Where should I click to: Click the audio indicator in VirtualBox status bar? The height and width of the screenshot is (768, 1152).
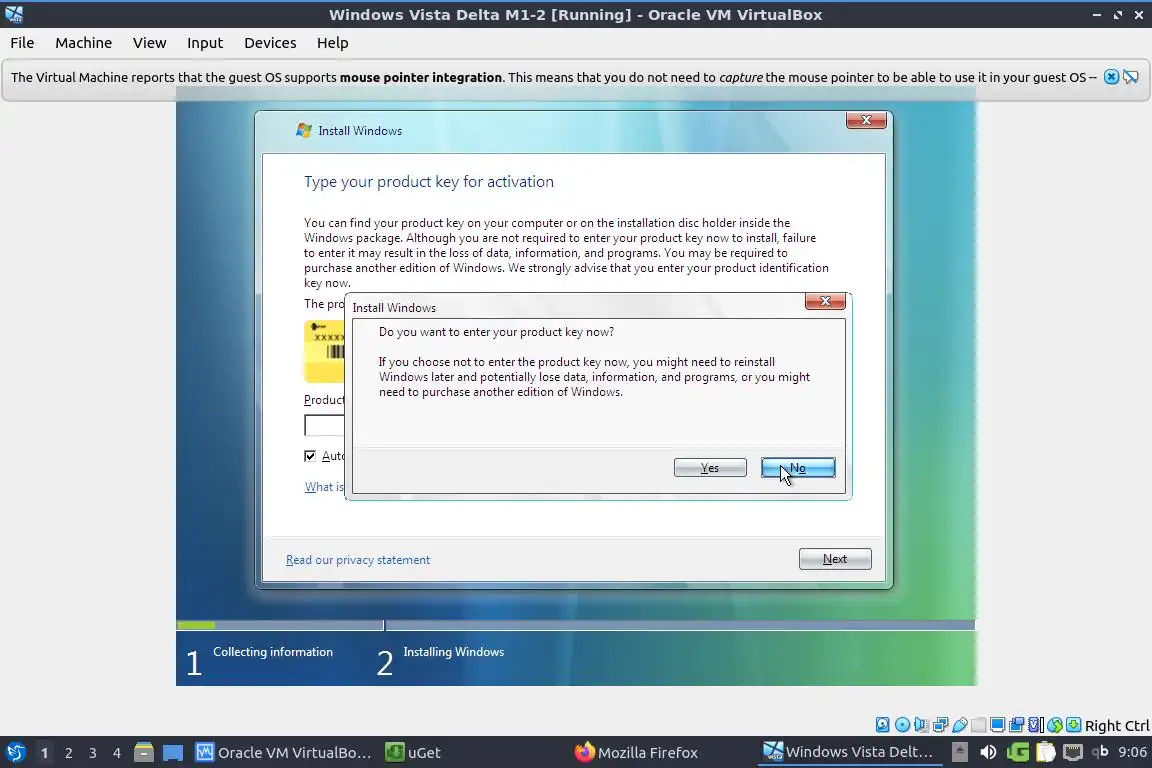pyautogui.click(x=921, y=725)
